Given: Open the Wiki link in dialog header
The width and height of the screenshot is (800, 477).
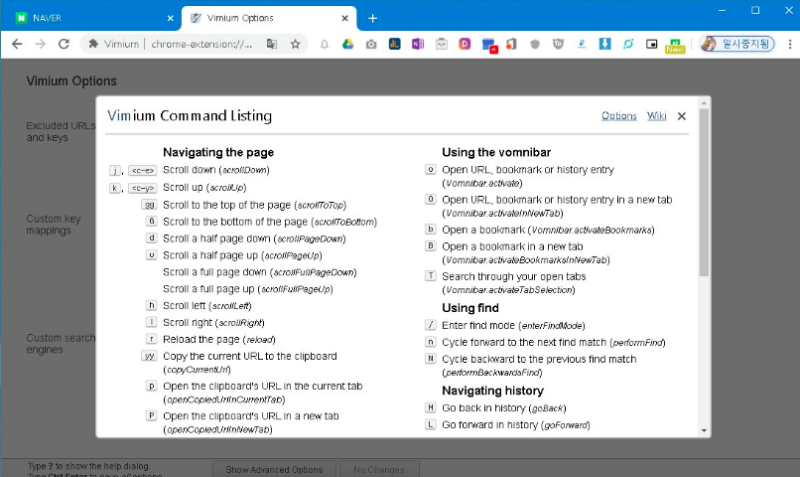Looking at the screenshot, I should 657,116.
